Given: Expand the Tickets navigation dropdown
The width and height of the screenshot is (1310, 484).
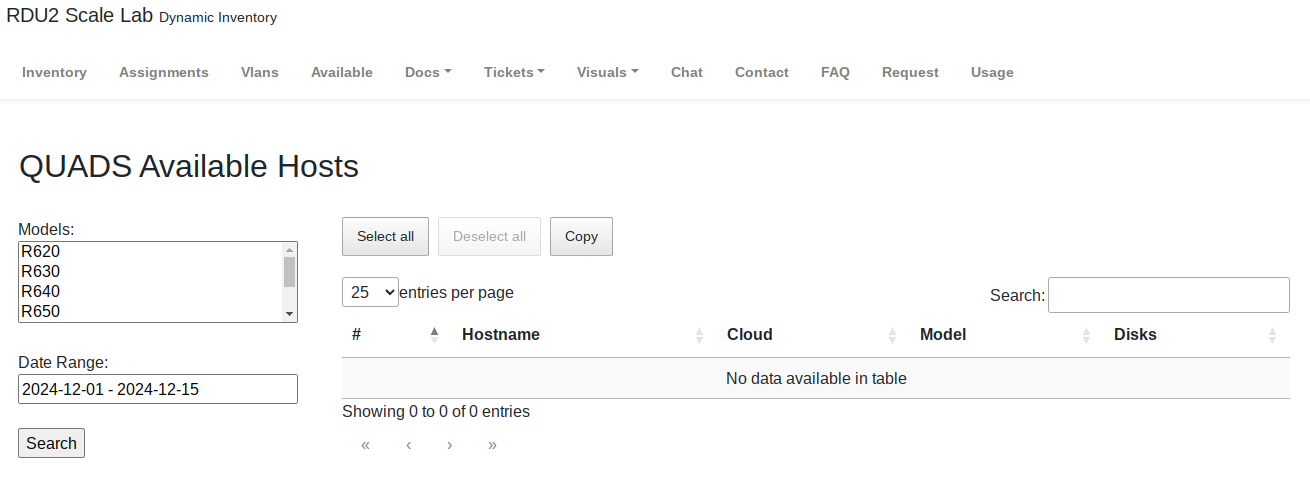Looking at the screenshot, I should [x=514, y=72].
